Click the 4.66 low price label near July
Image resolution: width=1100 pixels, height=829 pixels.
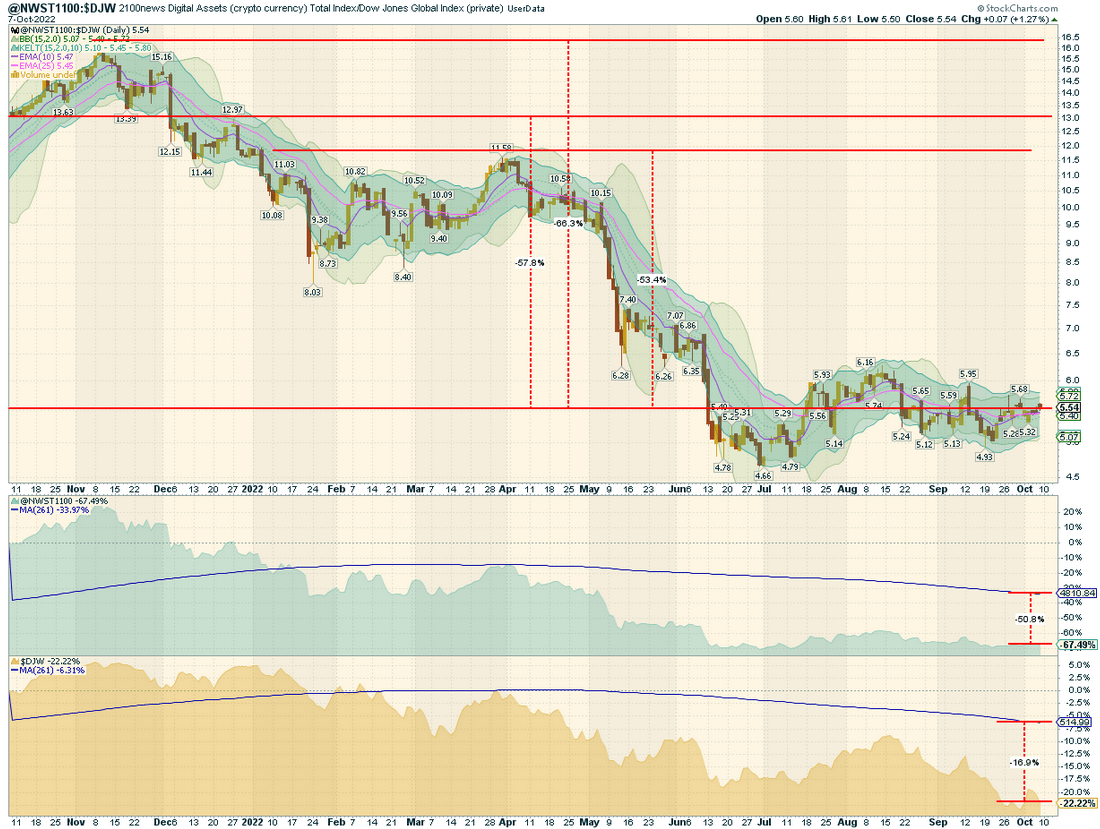pyautogui.click(x=762, y=476)
